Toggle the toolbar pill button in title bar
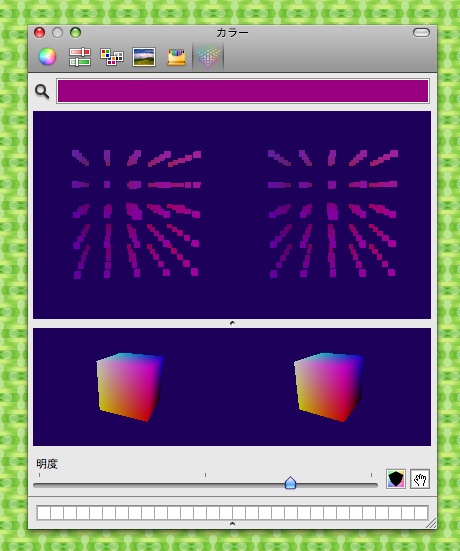Viewport: 460px width, 551px height. [421, 33]
